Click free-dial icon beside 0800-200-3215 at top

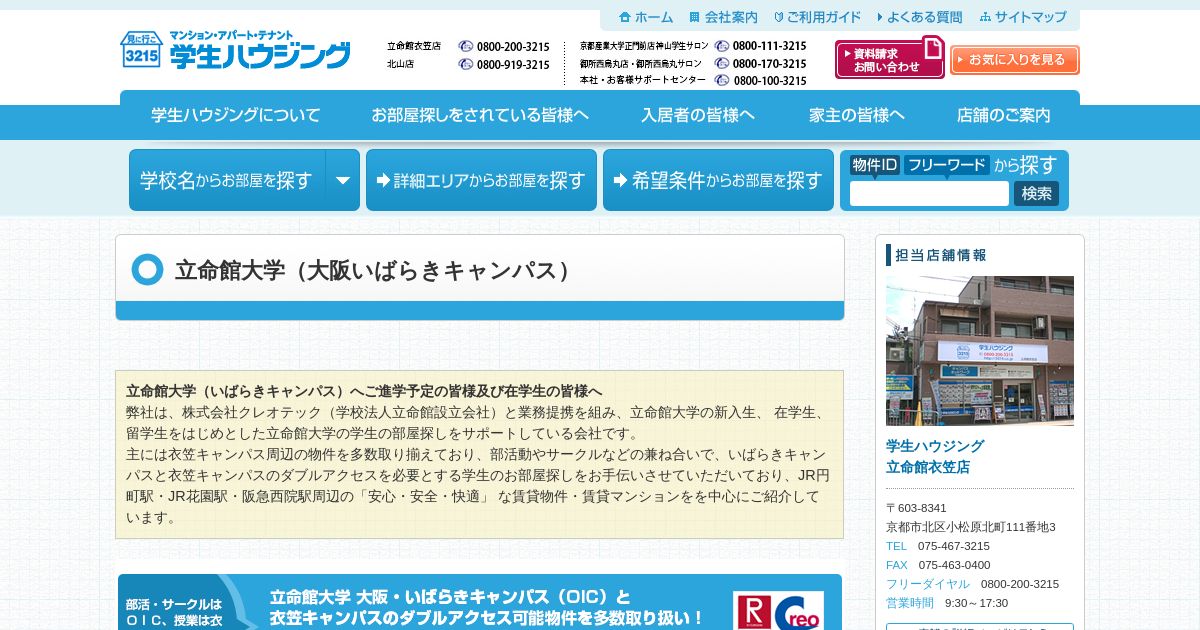pyautogui.click(x=466, y=46)
